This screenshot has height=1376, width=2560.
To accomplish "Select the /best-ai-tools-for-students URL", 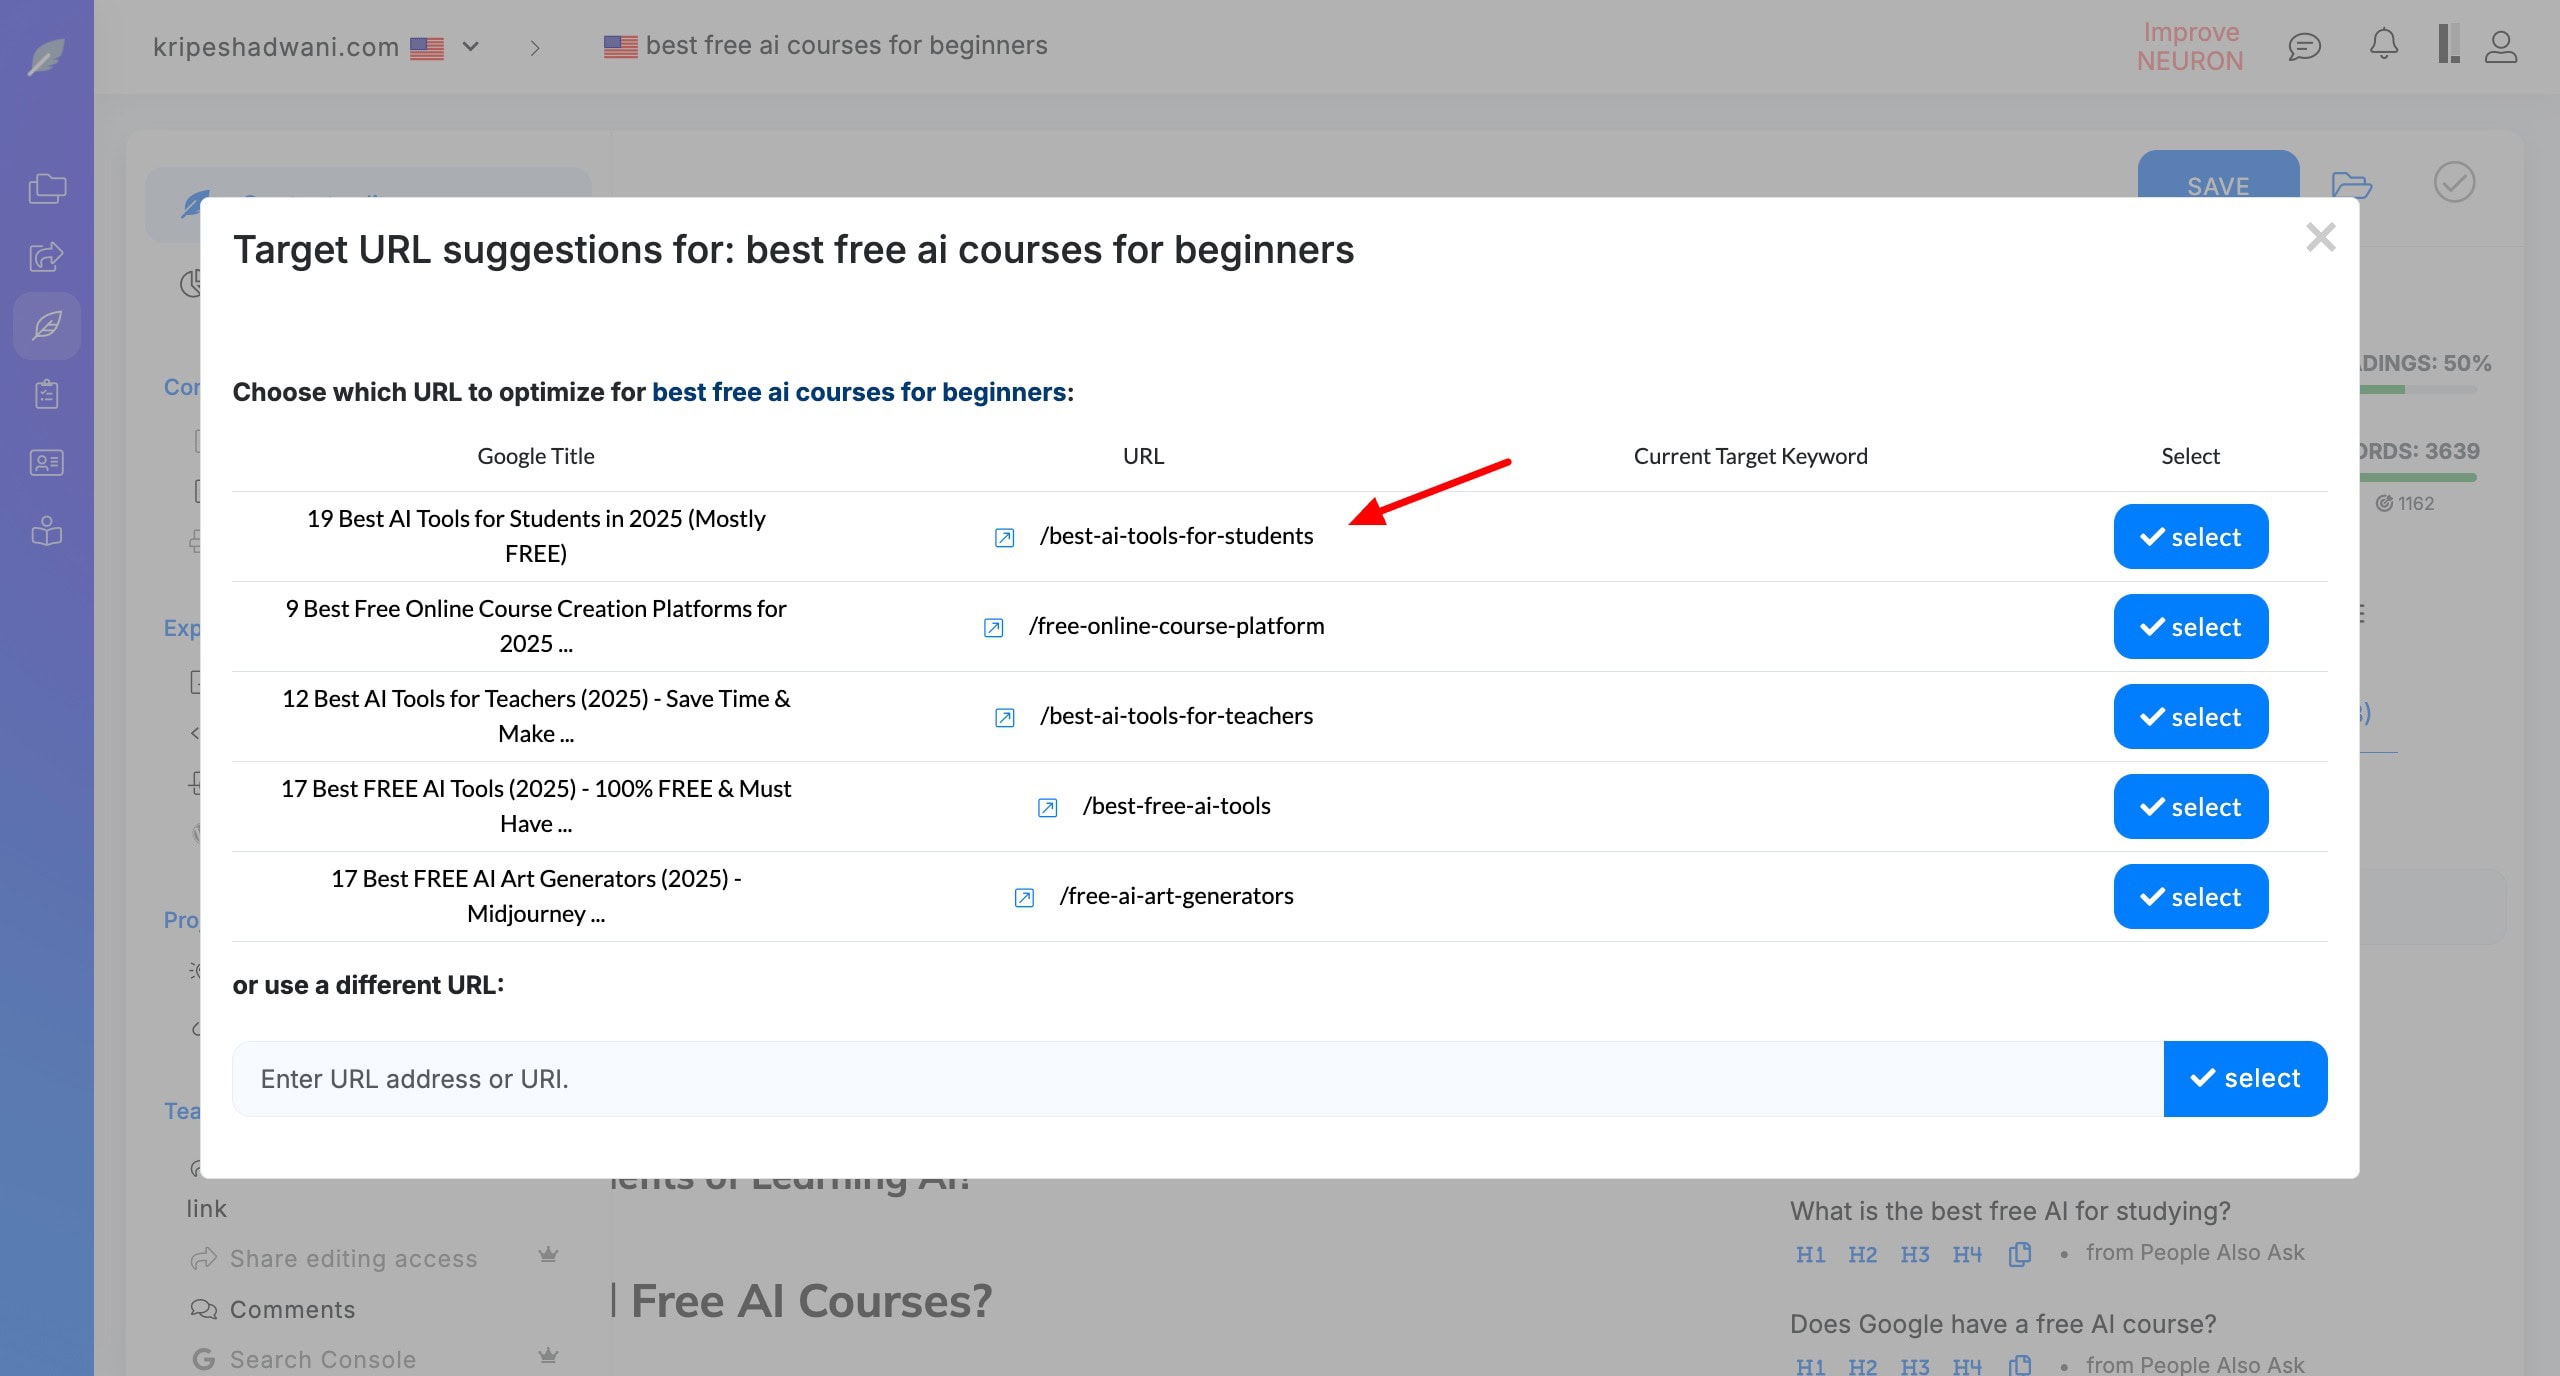I will click(2190, 537).
